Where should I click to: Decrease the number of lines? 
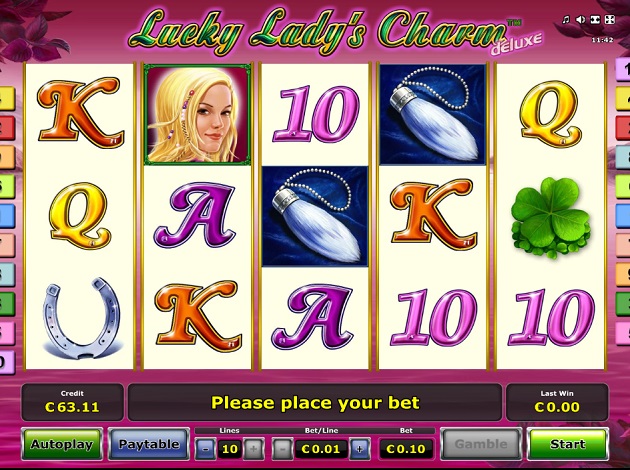point(206,449)
